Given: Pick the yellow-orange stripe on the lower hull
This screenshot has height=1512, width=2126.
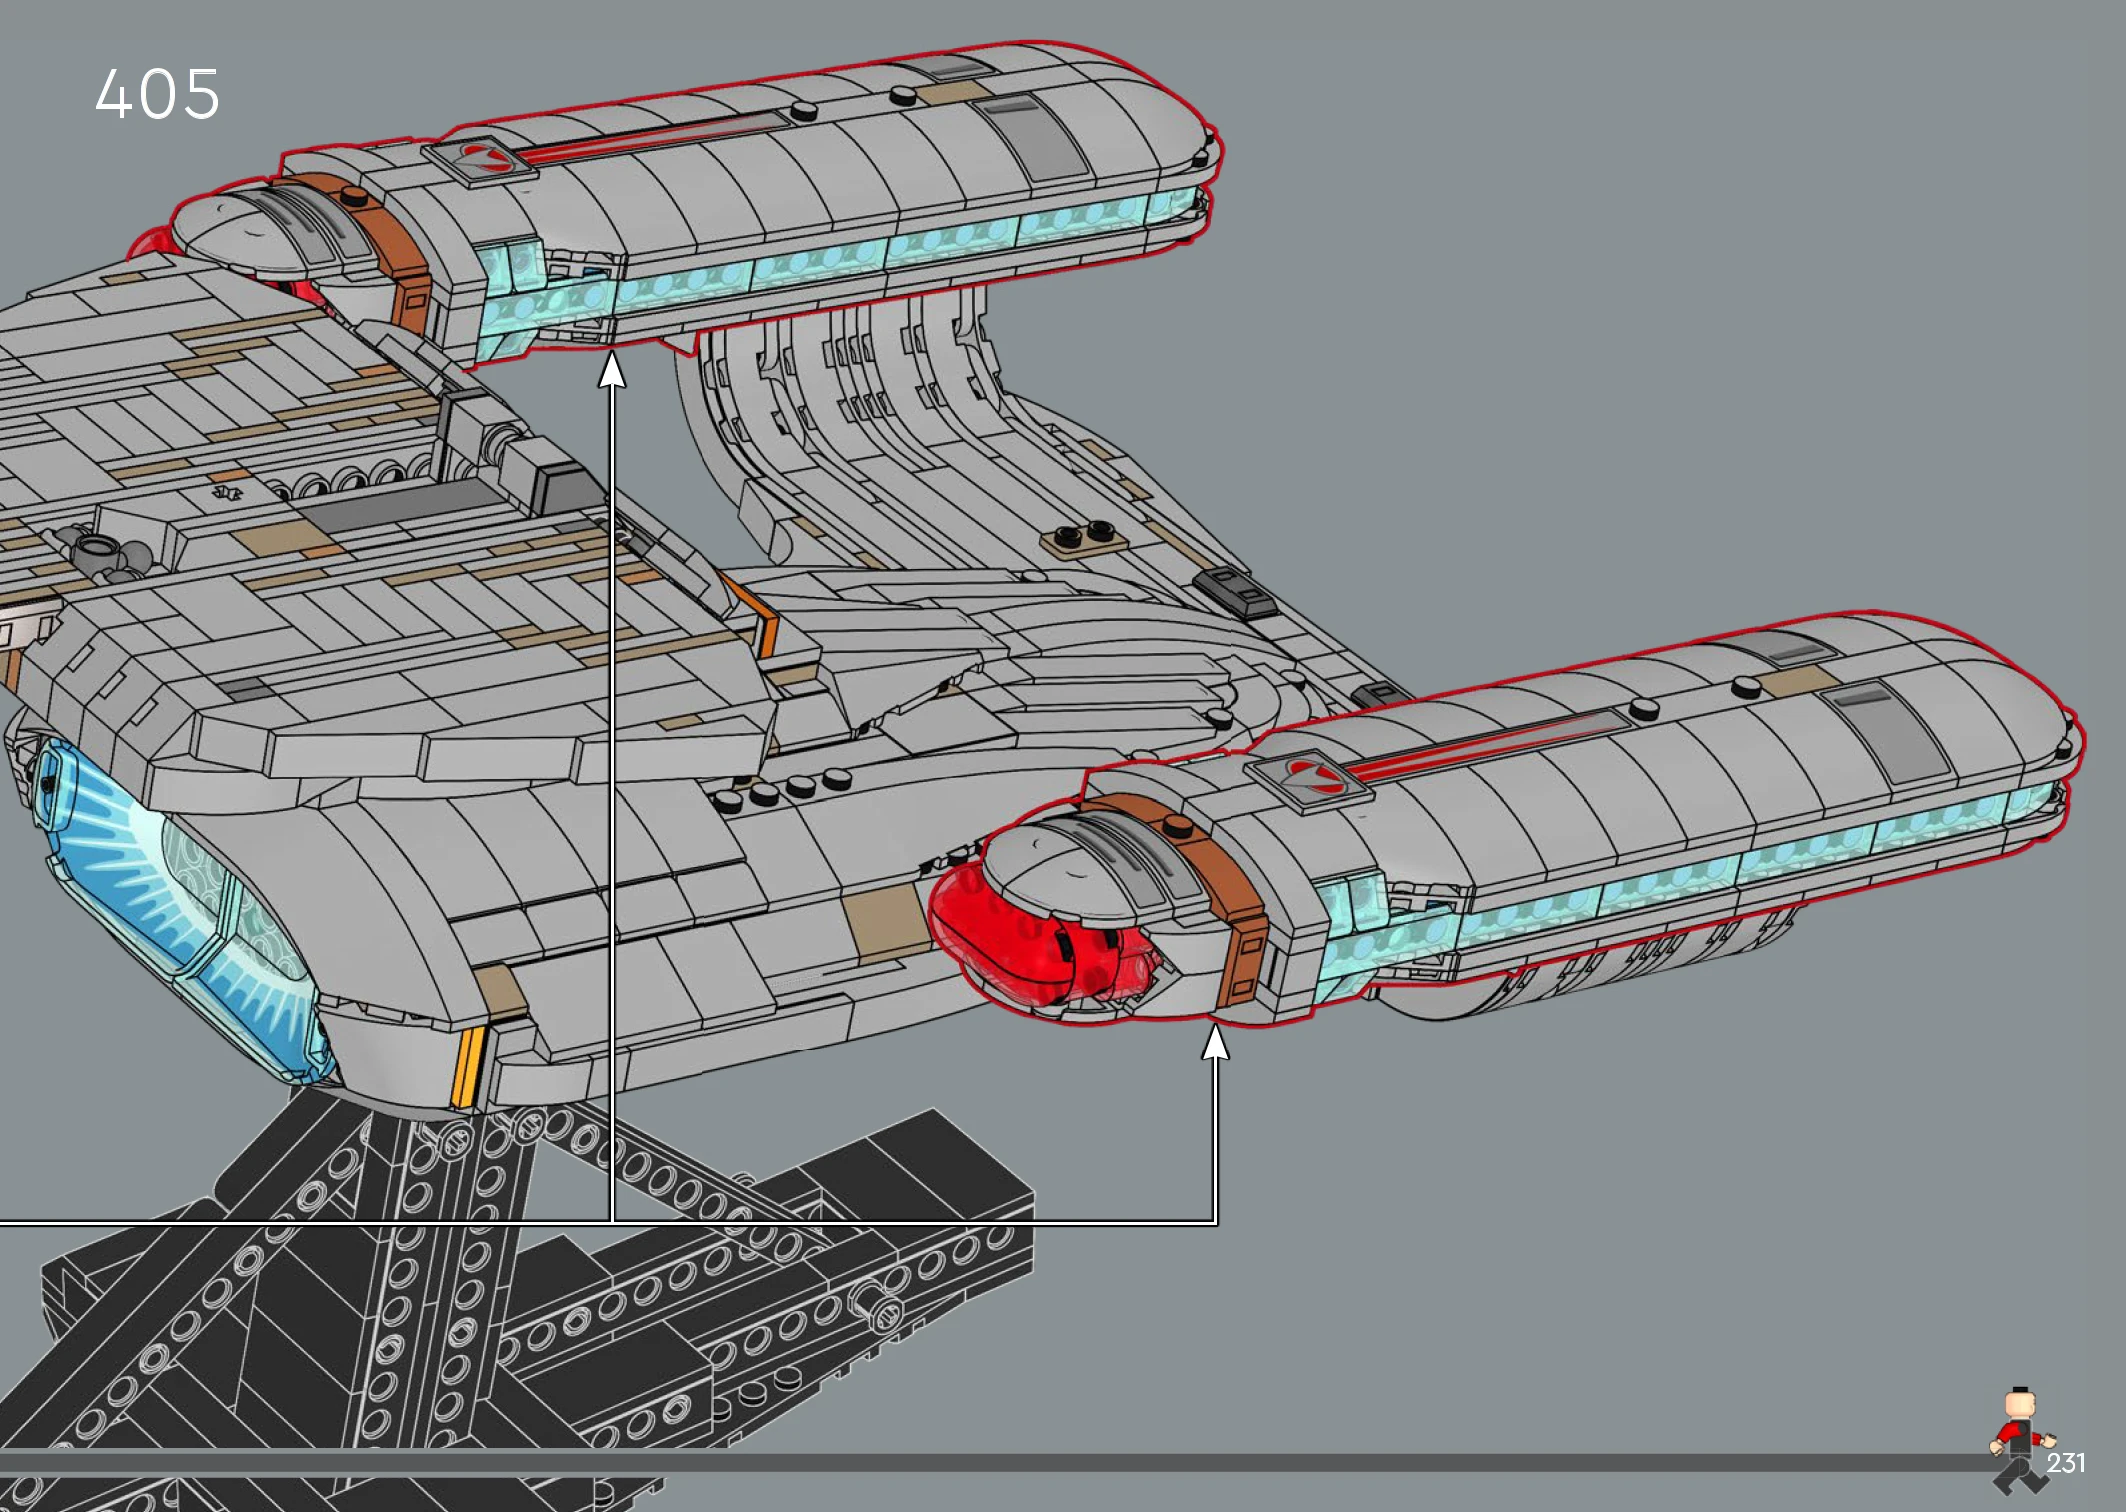Looking at the screenshot, I should coord(468,1067).
